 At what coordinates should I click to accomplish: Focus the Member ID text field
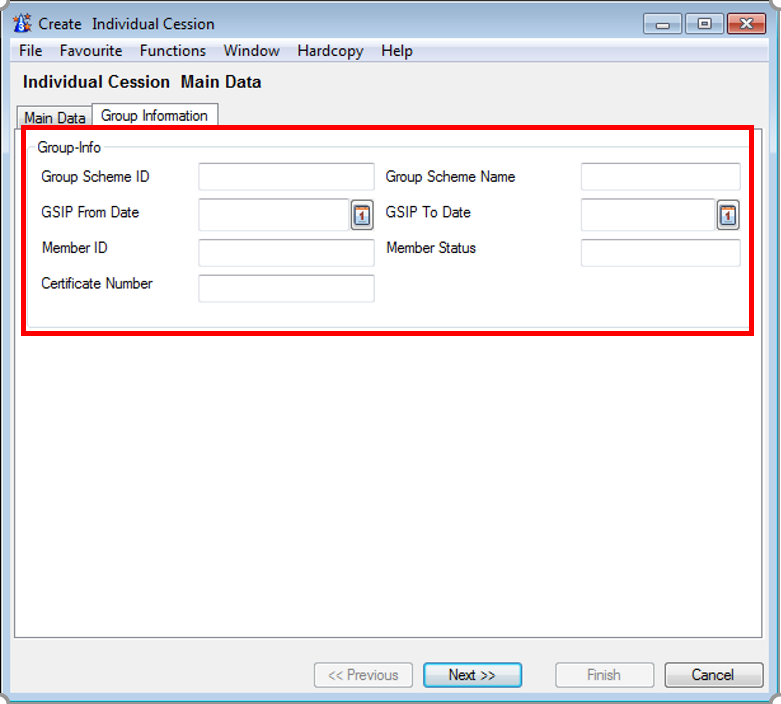(286, 253)
